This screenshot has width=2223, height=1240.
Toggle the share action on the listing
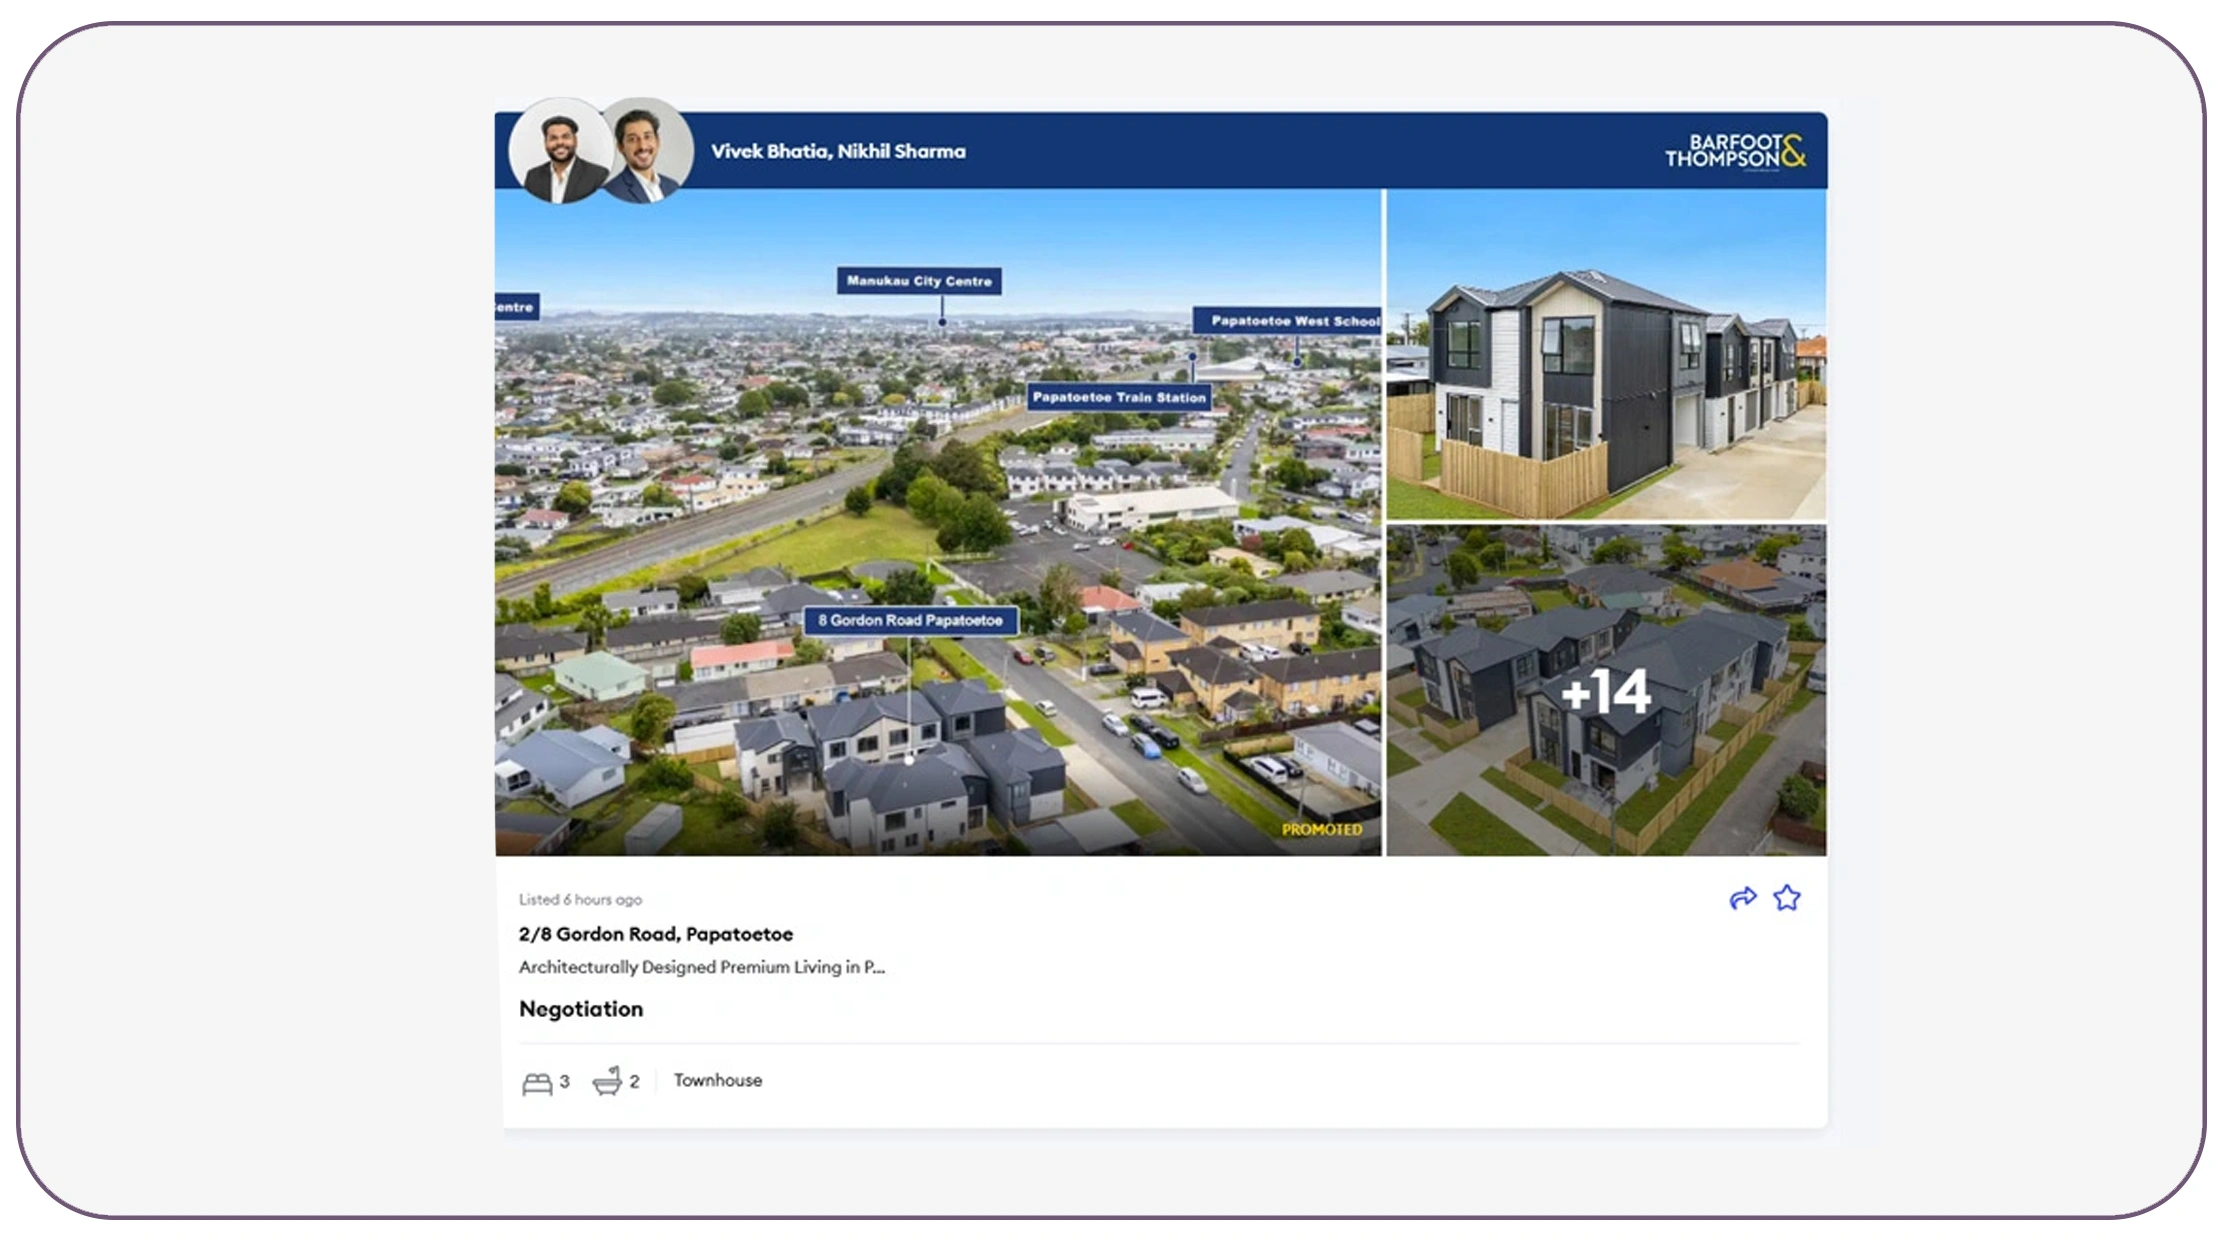[x=1744, y=898]
